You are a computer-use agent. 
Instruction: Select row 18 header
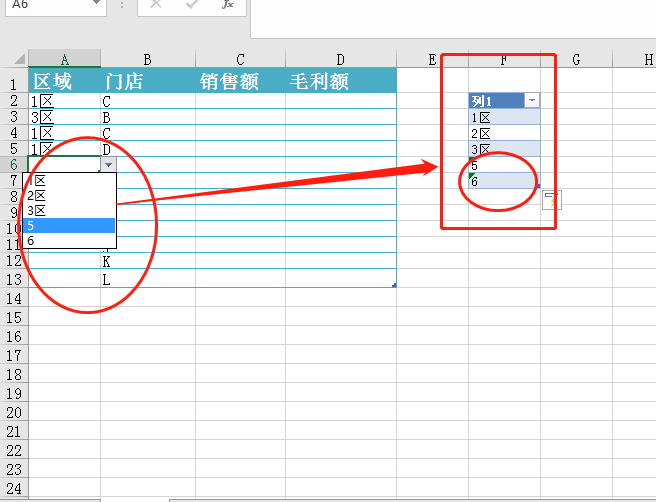coord(14,374)
